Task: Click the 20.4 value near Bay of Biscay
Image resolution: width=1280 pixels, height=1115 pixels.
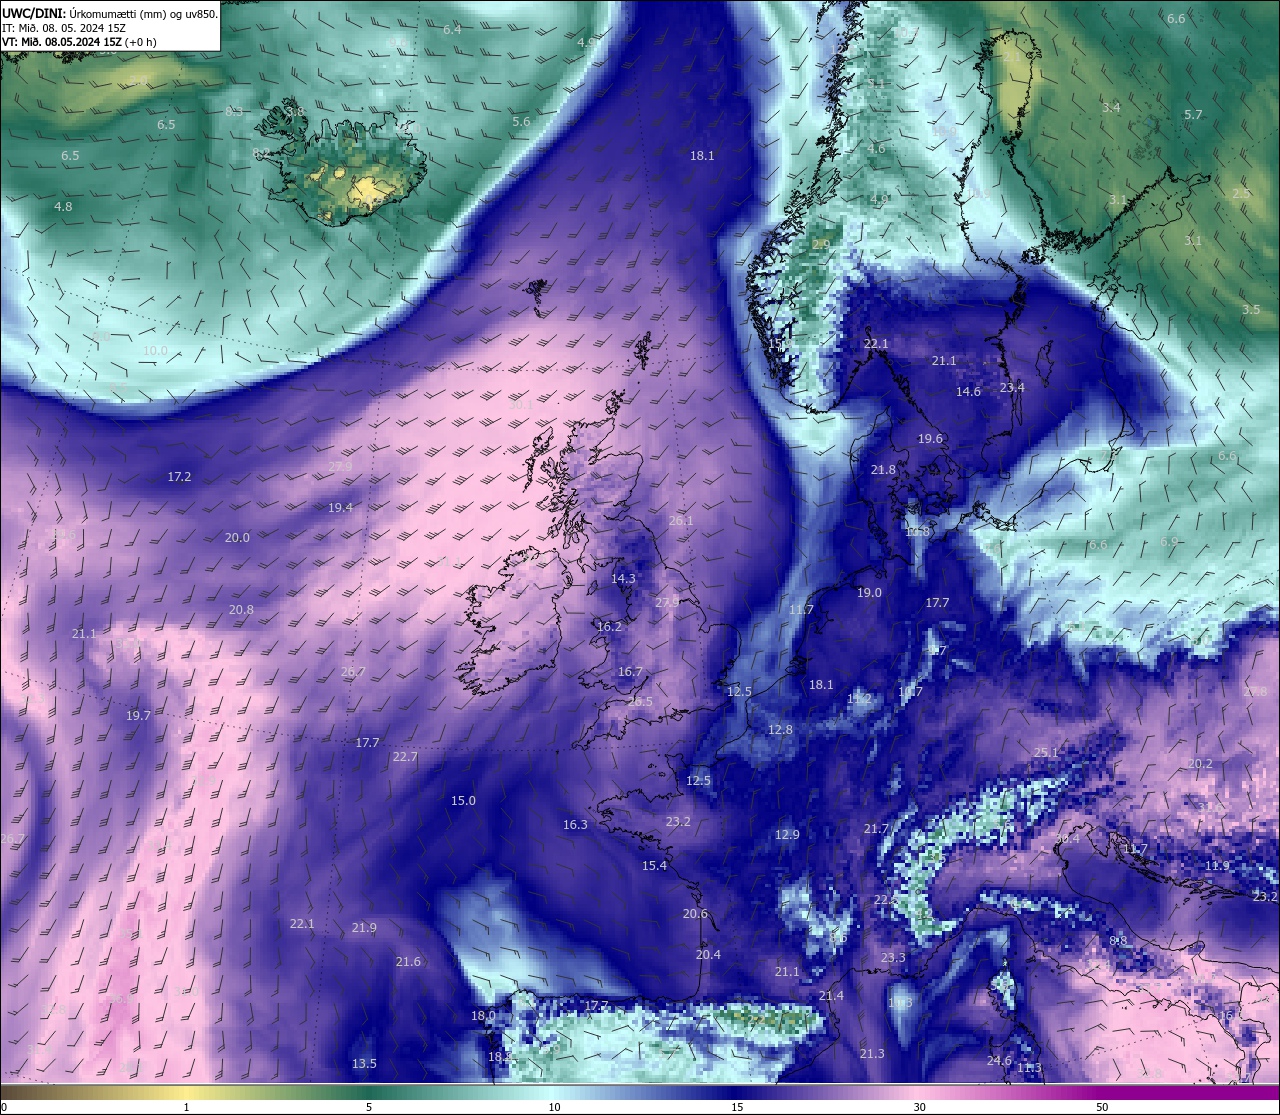Action: 708,955
